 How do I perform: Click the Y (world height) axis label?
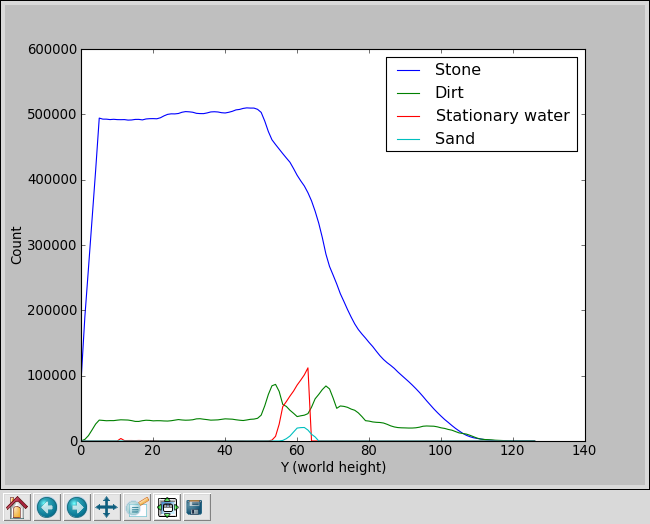point(333,467)
